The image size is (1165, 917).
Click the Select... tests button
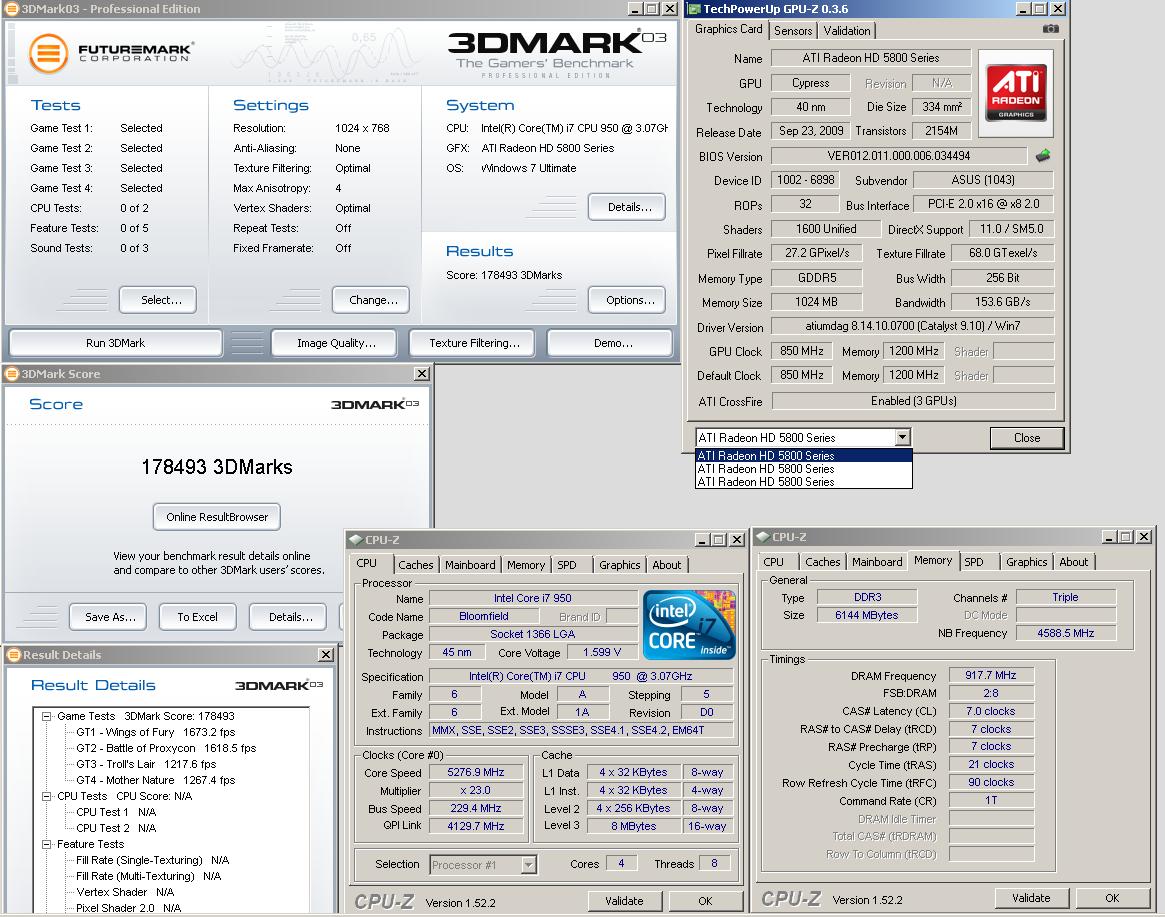pos(160,300)
